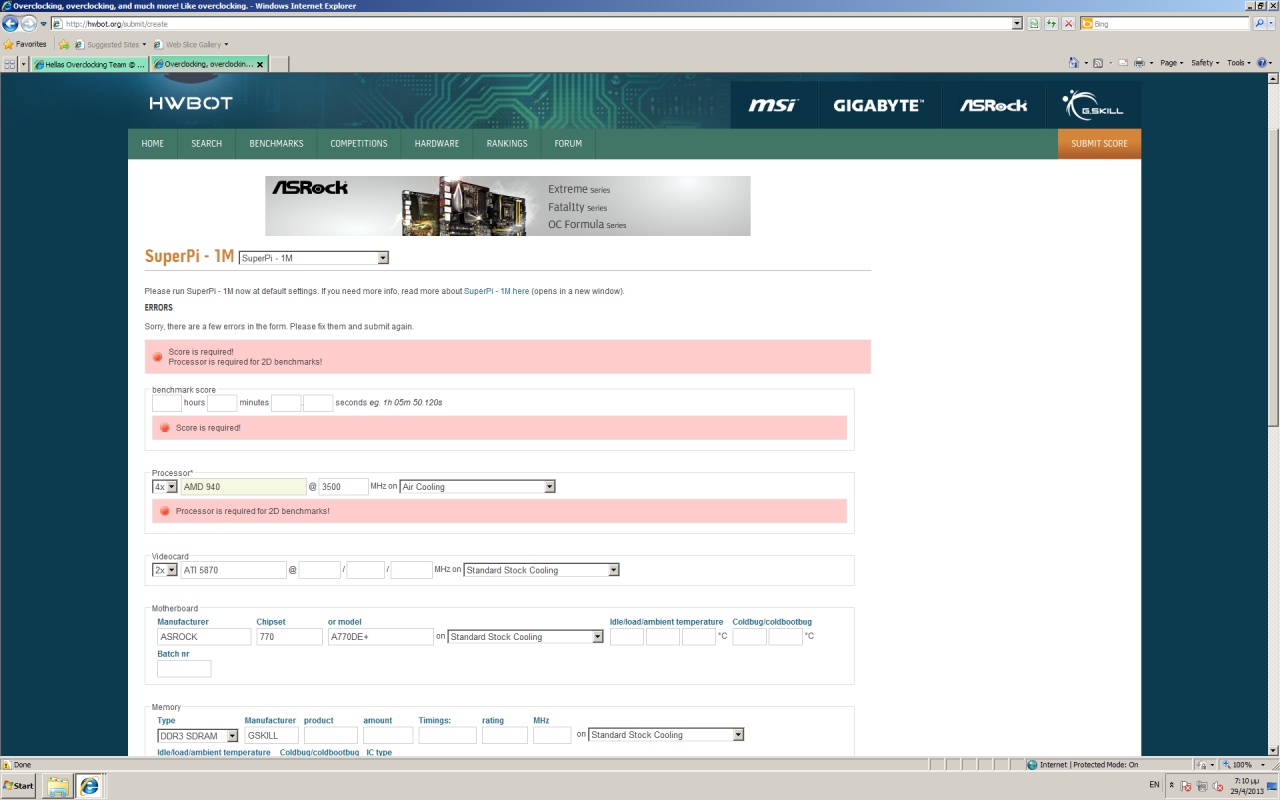Viewport: 1280px width, 800px height.
Task: Open the Page menu in the command bar
Action: click(1171, 63)
